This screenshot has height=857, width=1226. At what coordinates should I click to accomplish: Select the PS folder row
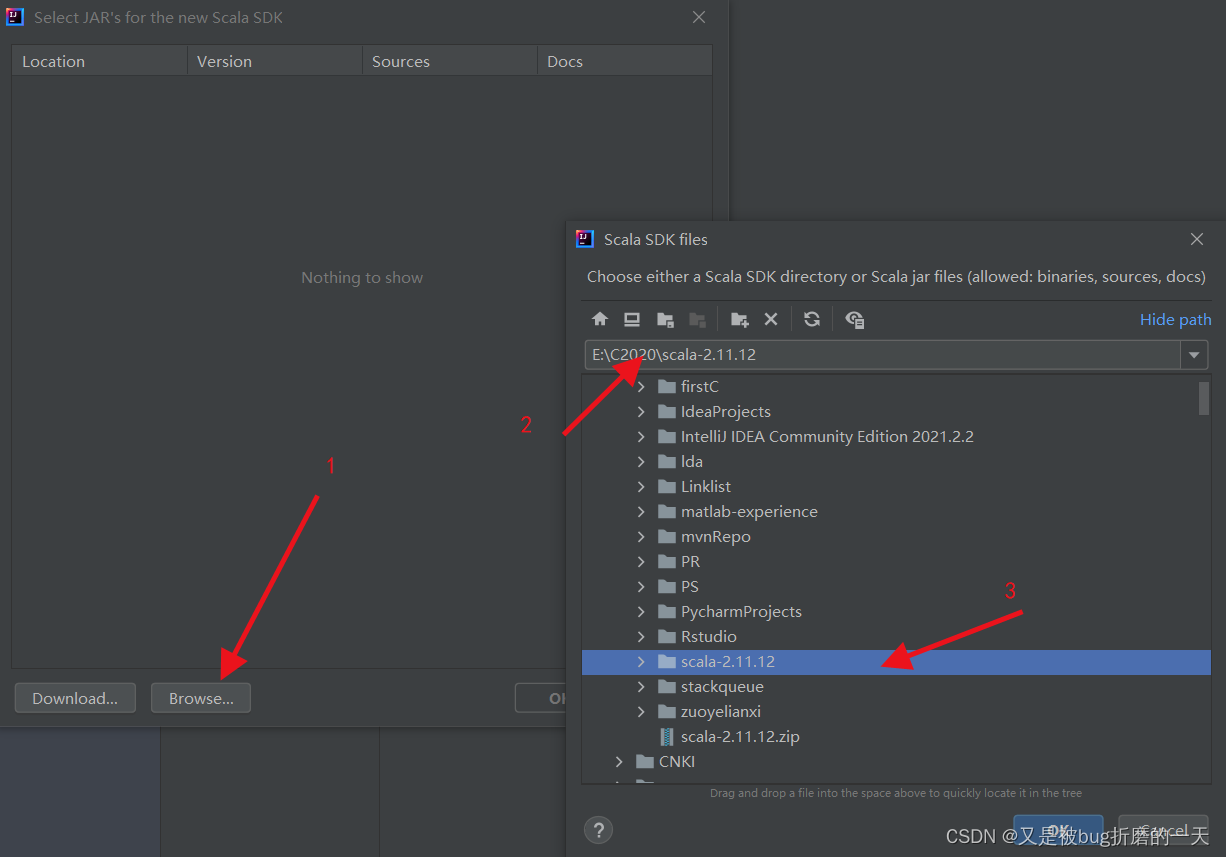[x=896, y=587]
